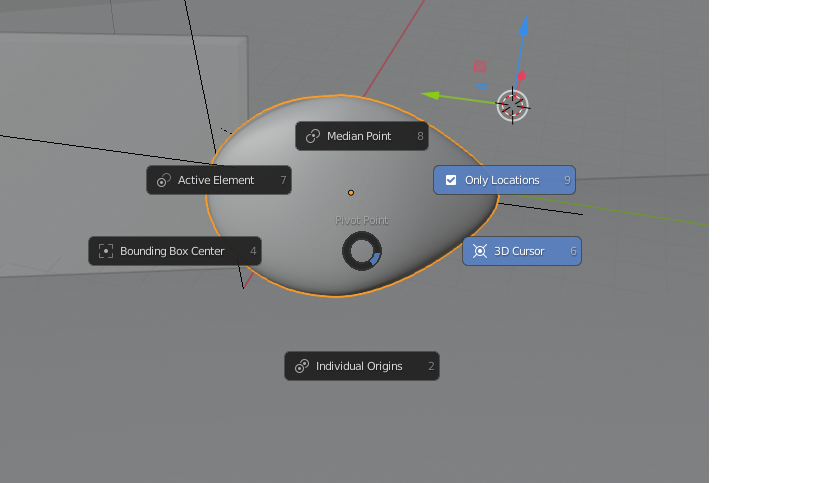This screenshot has width=819, height=483.
Task: Click the 3D Cursor crosshair icon in menu
Action: click(x=480, y=251)
